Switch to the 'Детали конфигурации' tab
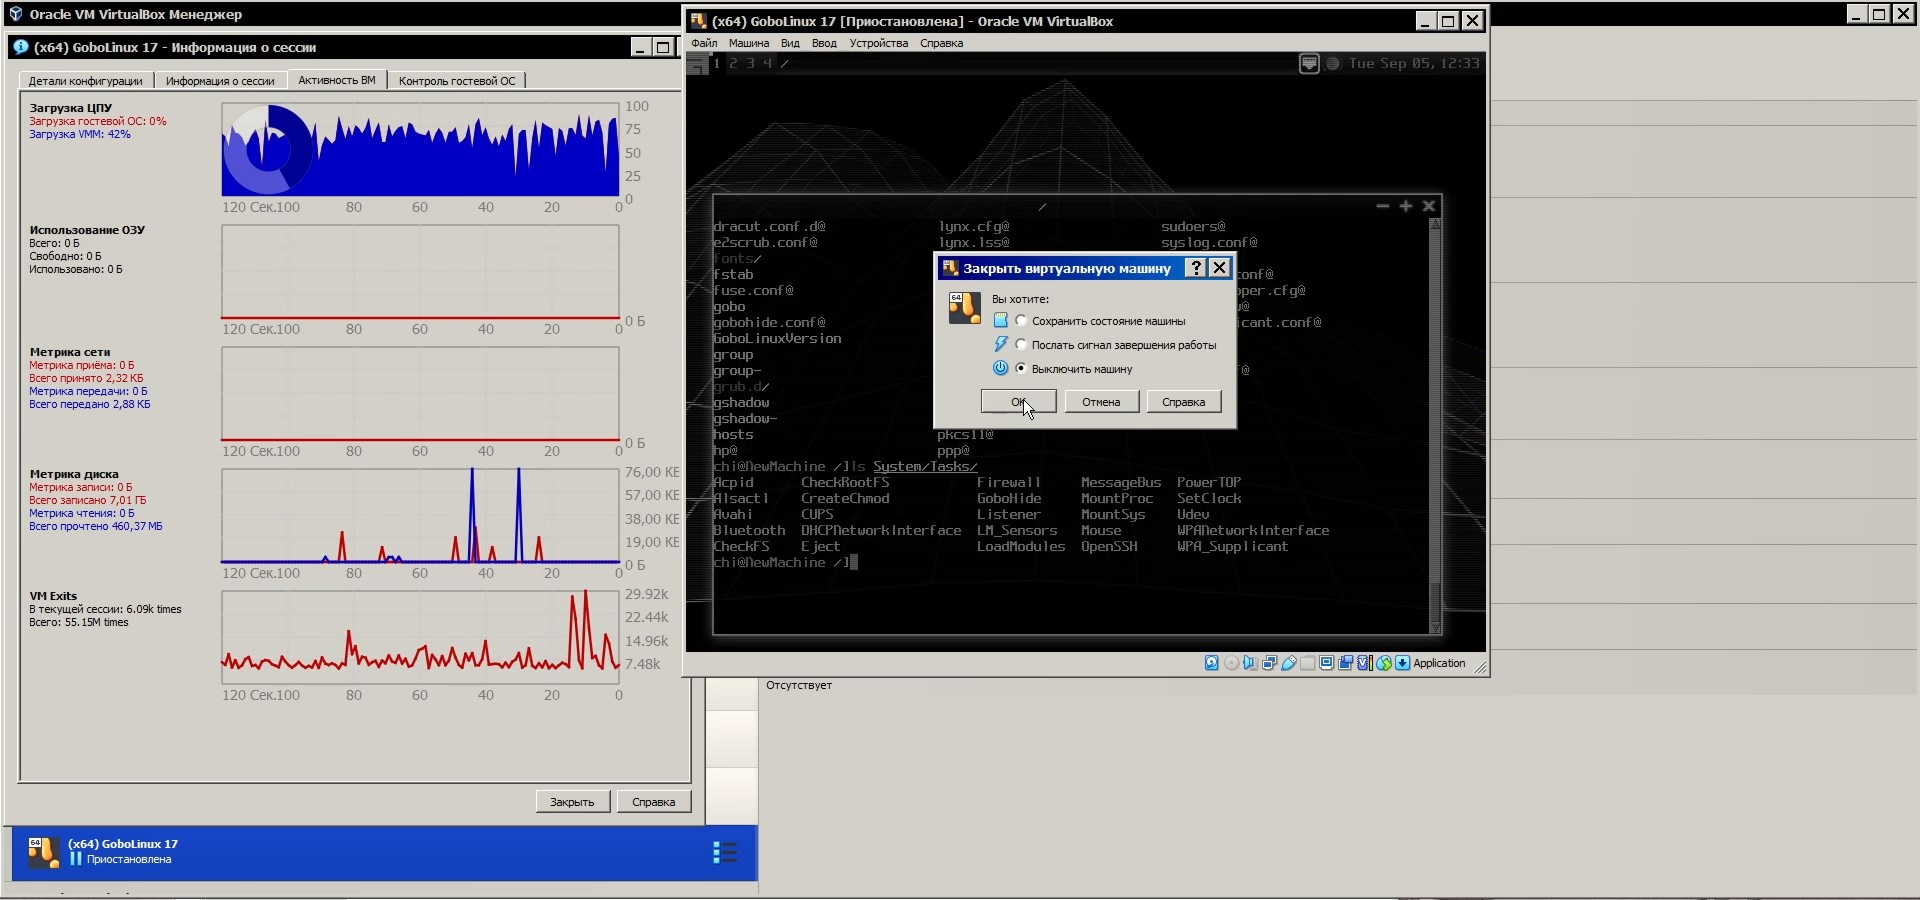Image resolution: width=1920 pixels, height=900 pixels. pos(85,81)
